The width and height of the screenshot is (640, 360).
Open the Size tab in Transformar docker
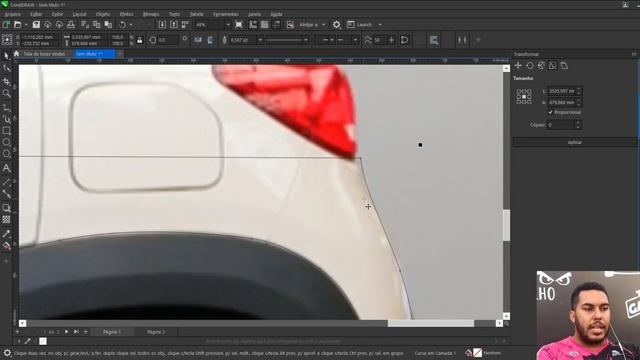click(552, 66)
